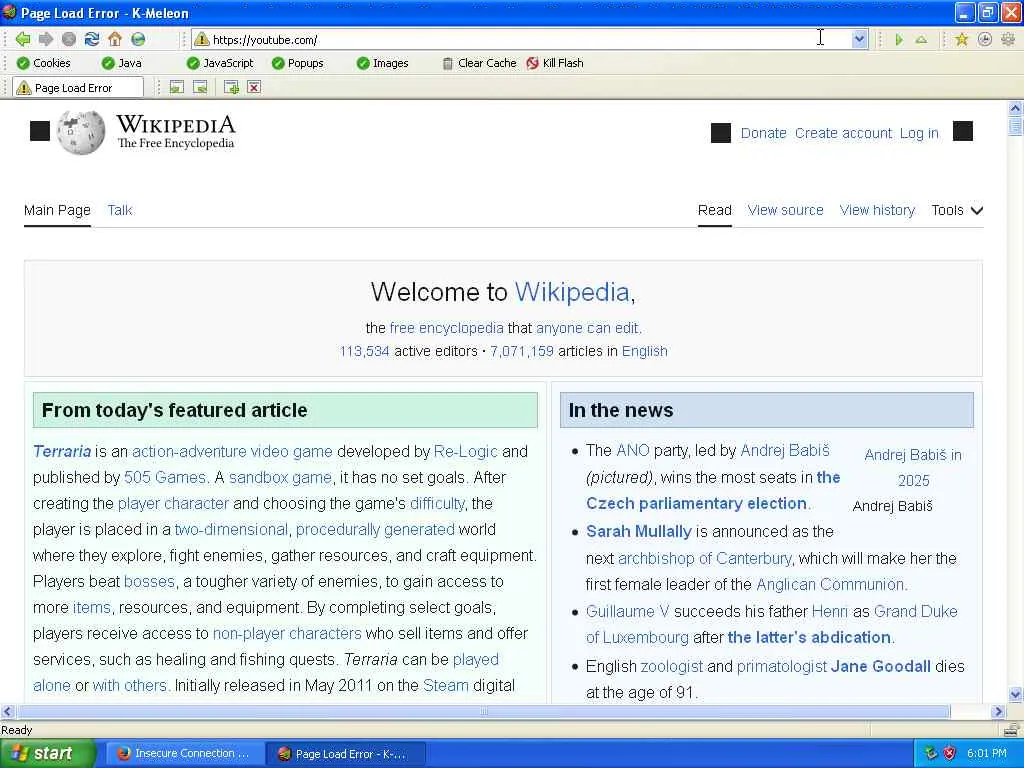Click the Donate link
This screenshot has height=768, width=1024.
pos(763,133)
